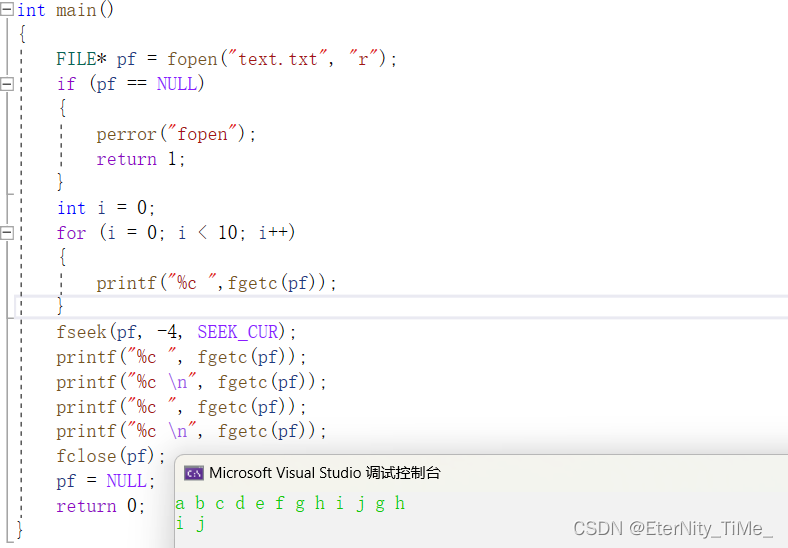Viewport: 788px width, 548px height.
Task: Click the return 0; statement
Action: click(101, 505)
